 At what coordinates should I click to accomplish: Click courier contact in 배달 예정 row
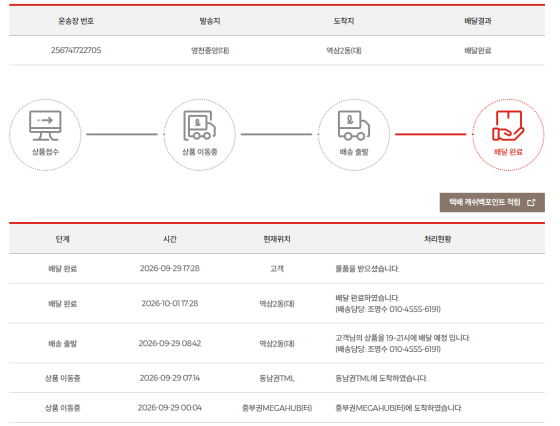388,349
